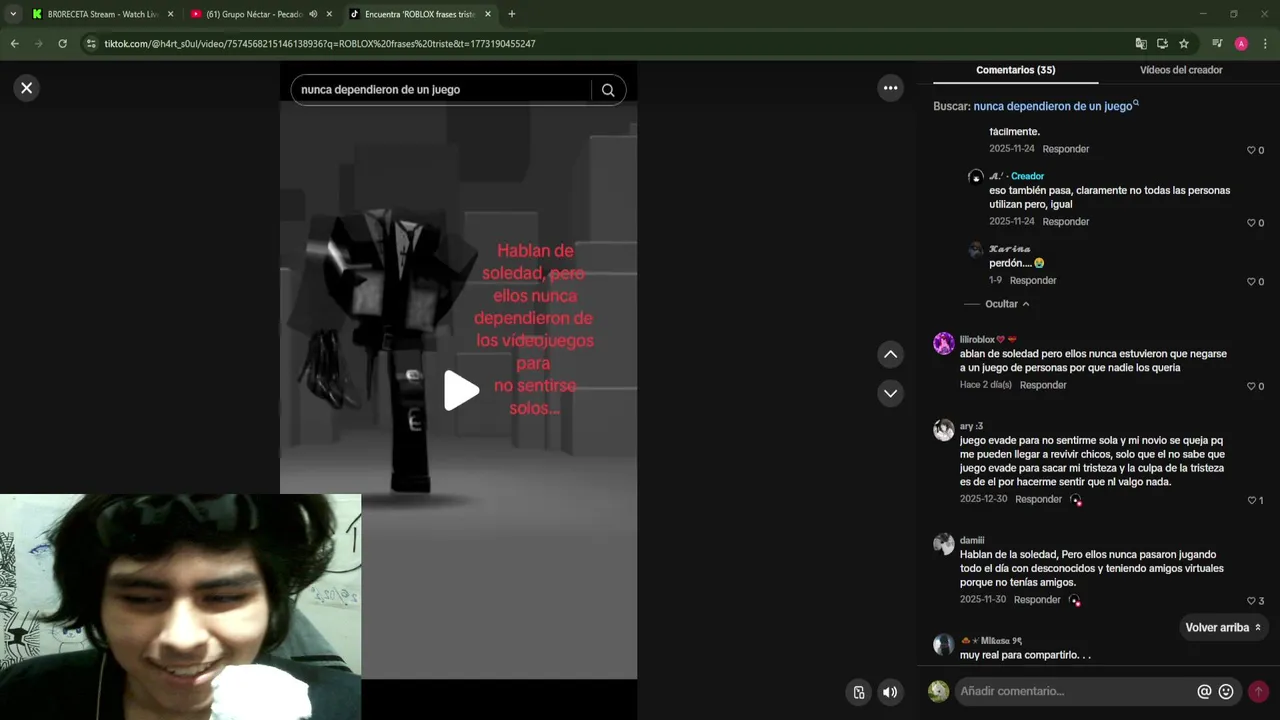Click the search emoji icon beside ary's Responder
This screenshot has width=1280, height=720.
click(1076, 500)
